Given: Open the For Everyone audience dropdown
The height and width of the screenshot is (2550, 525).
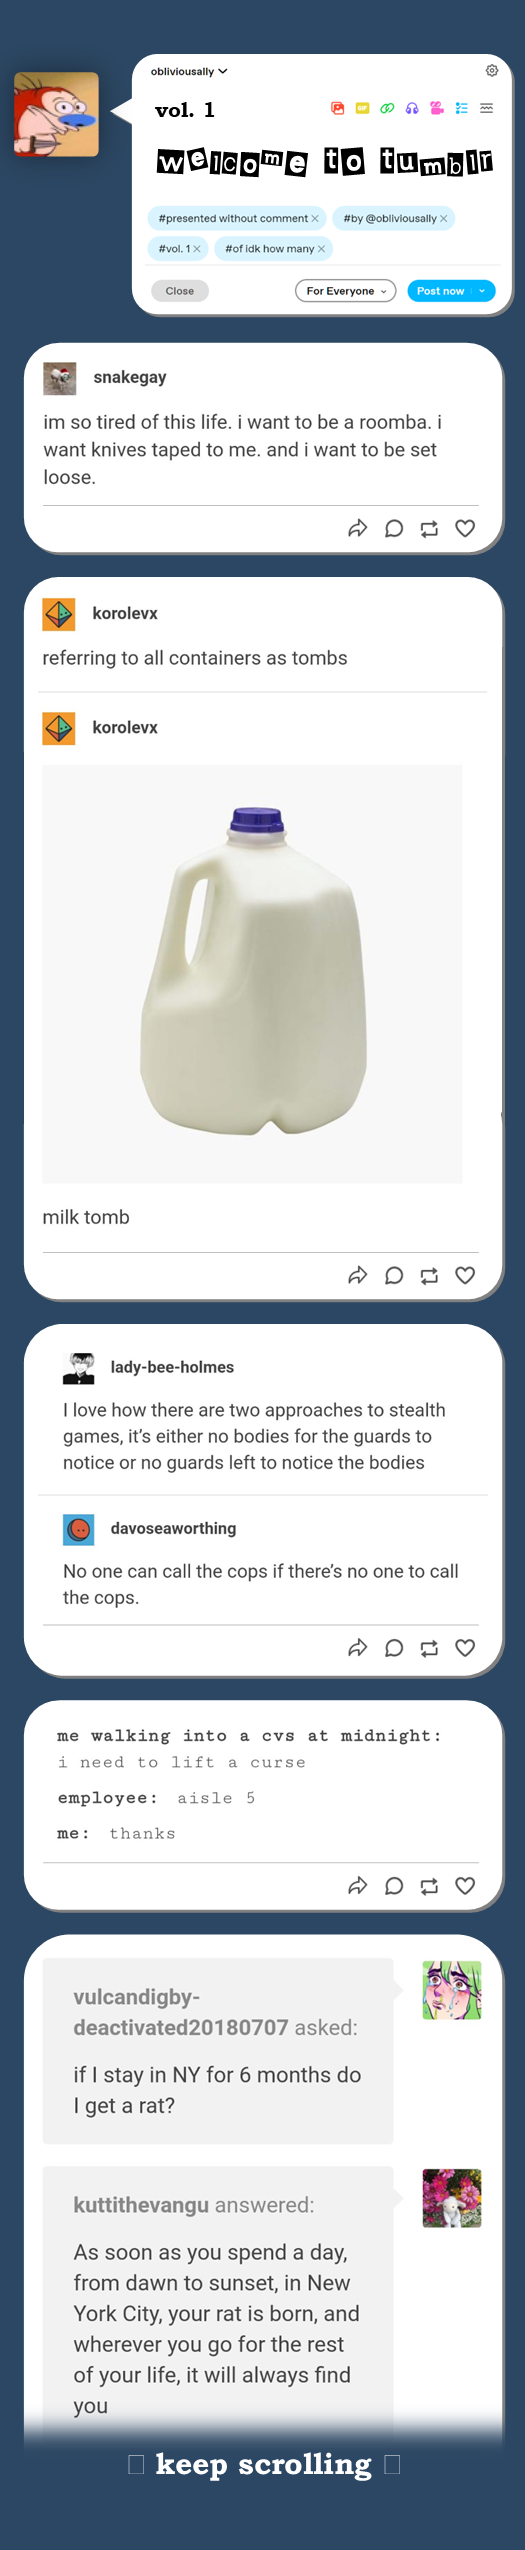Looking at the screenshot, I should click(x=346, y=291).
